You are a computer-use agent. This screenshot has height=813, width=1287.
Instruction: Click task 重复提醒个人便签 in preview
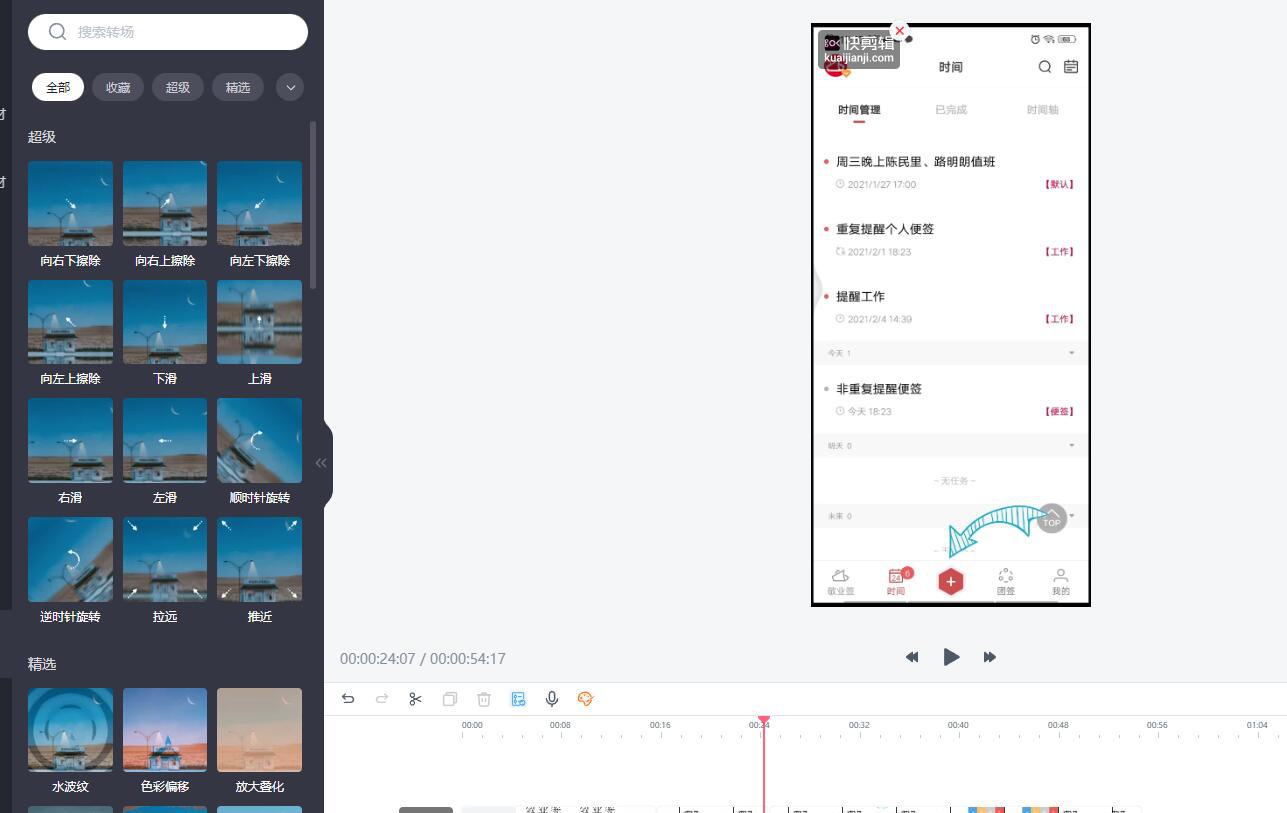(x=885, y=229)
